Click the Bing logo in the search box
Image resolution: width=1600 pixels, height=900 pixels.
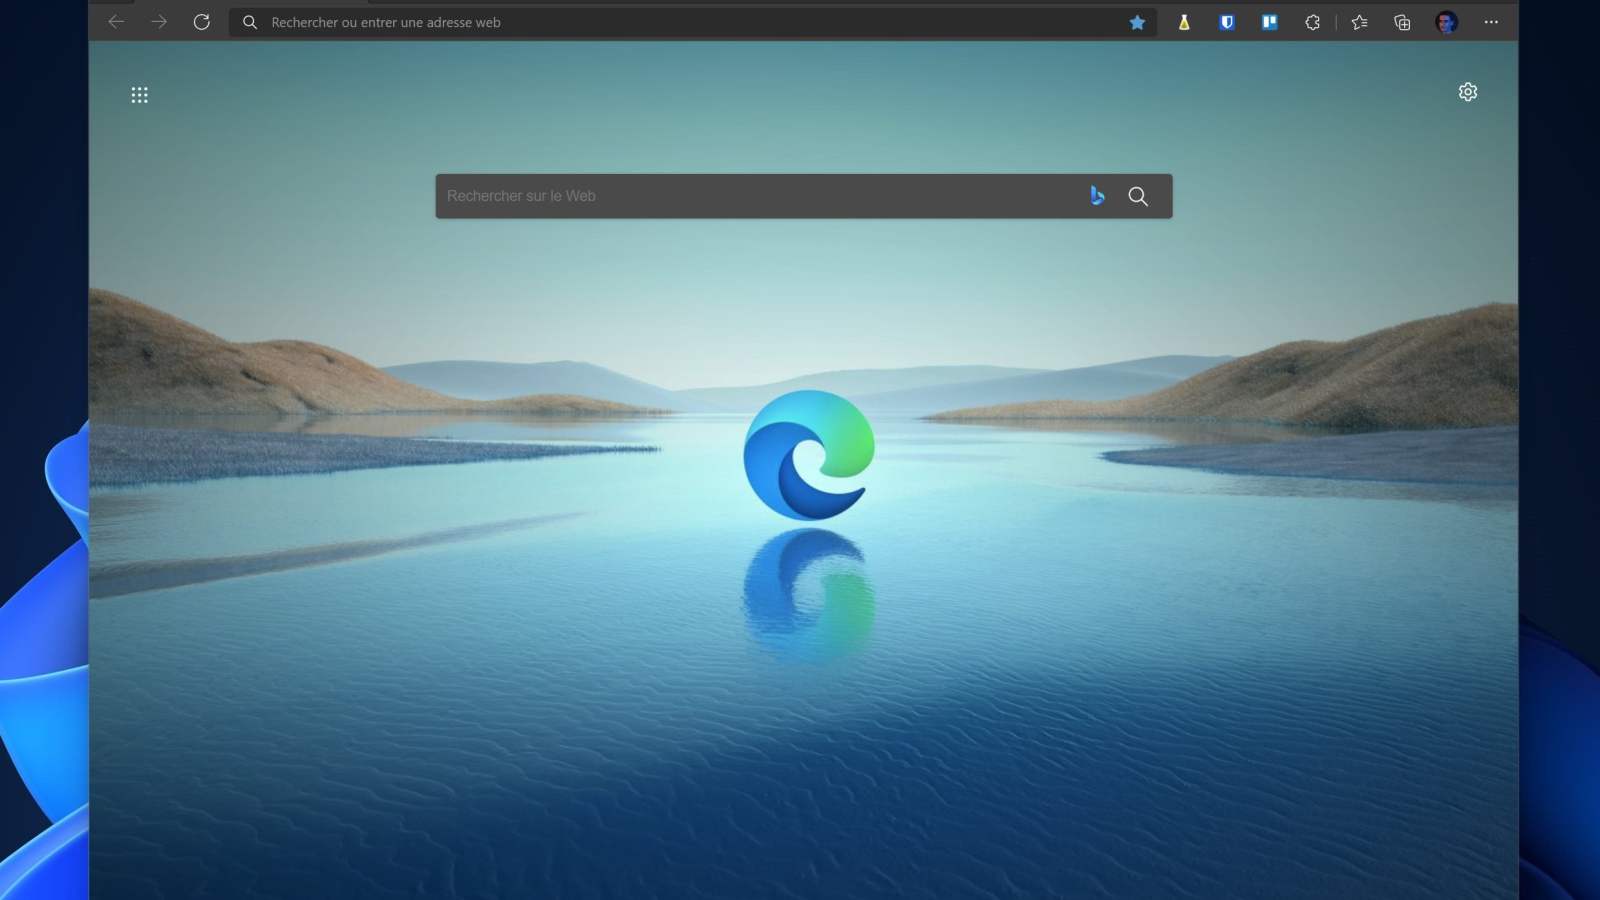click(1097, 196)
